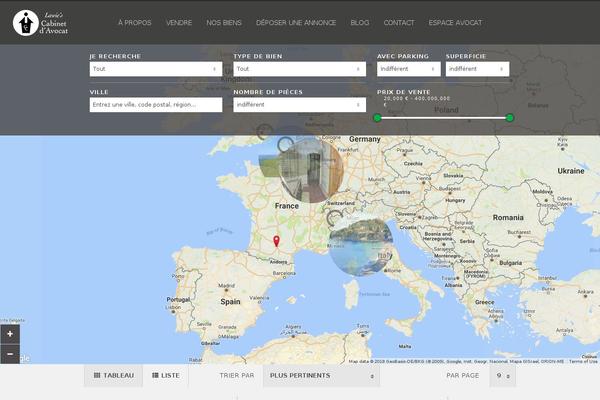Open the CONTACT page
This screenshot has height=400, width=600.
[x=399, y=23]
